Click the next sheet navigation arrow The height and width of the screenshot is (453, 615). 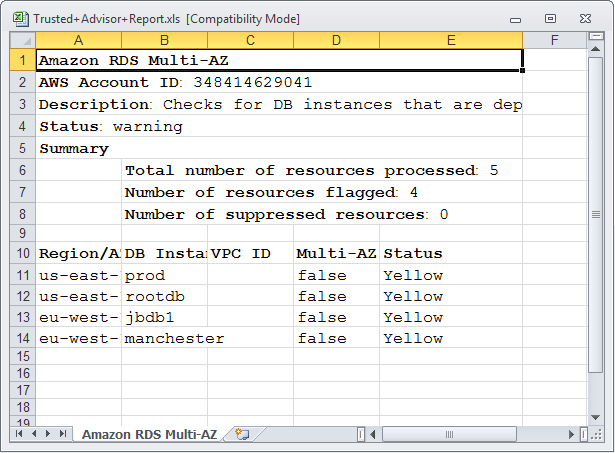pos(49,434)
